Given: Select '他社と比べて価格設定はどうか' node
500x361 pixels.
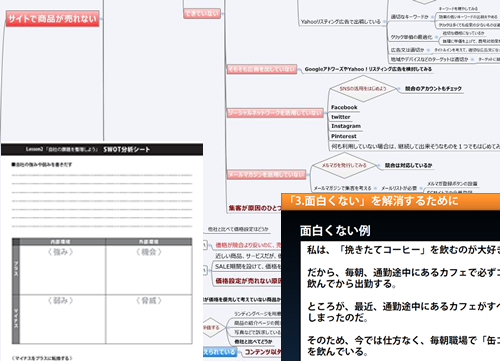Looking at the screenshot, I should [x=238, y=229].
